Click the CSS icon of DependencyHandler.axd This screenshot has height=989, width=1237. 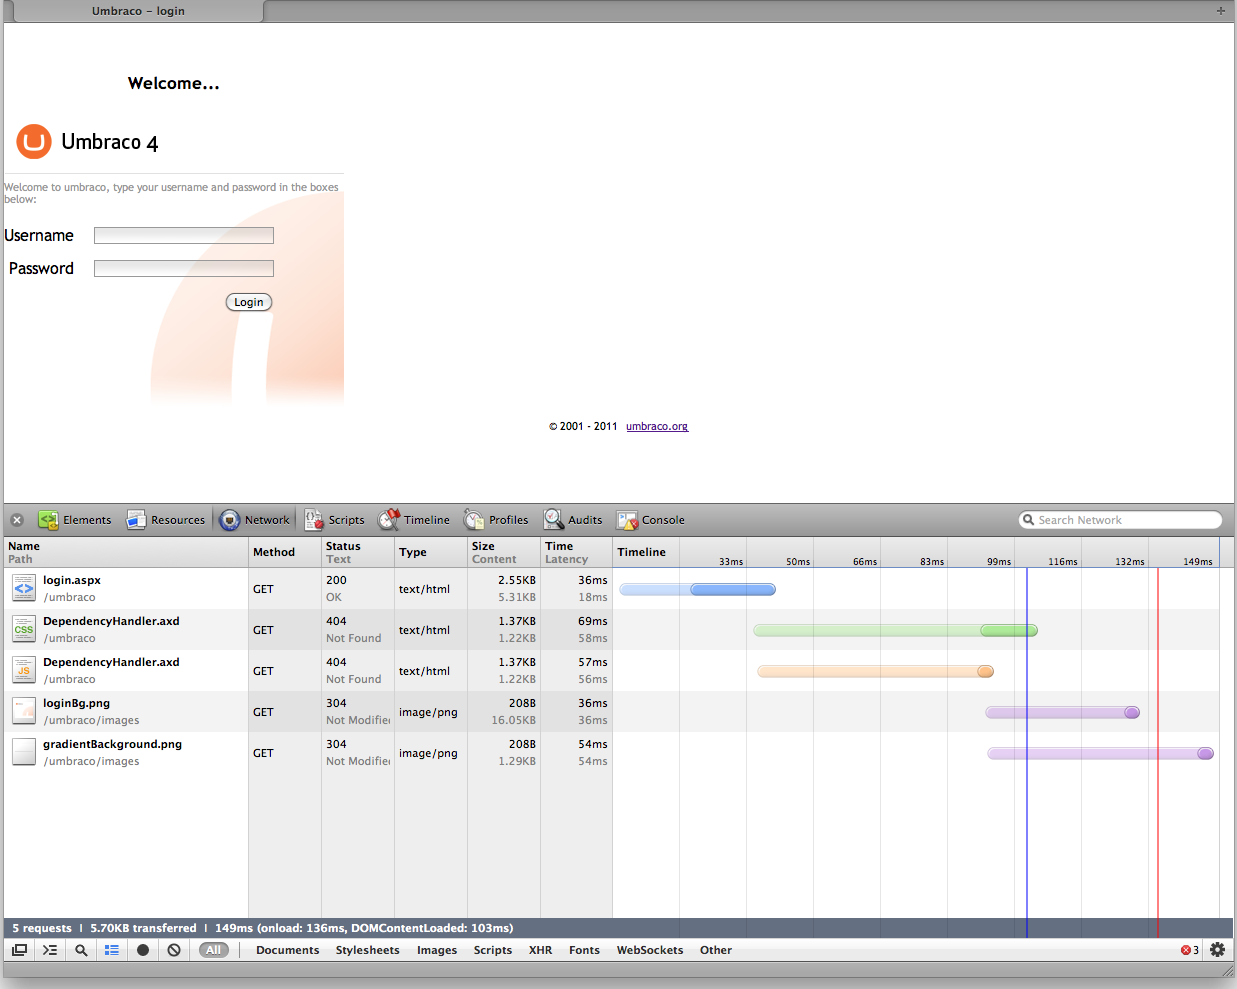24,629
